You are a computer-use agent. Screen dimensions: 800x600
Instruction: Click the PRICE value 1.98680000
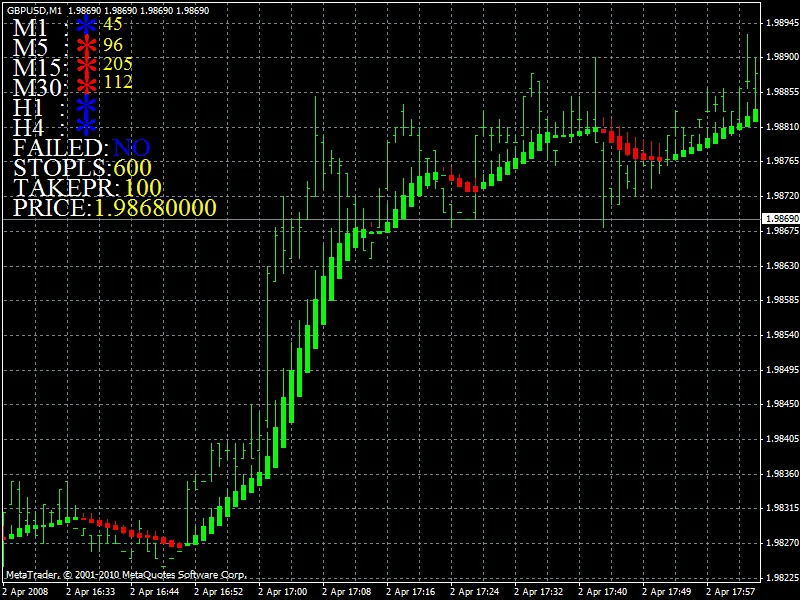coord(154,208)
